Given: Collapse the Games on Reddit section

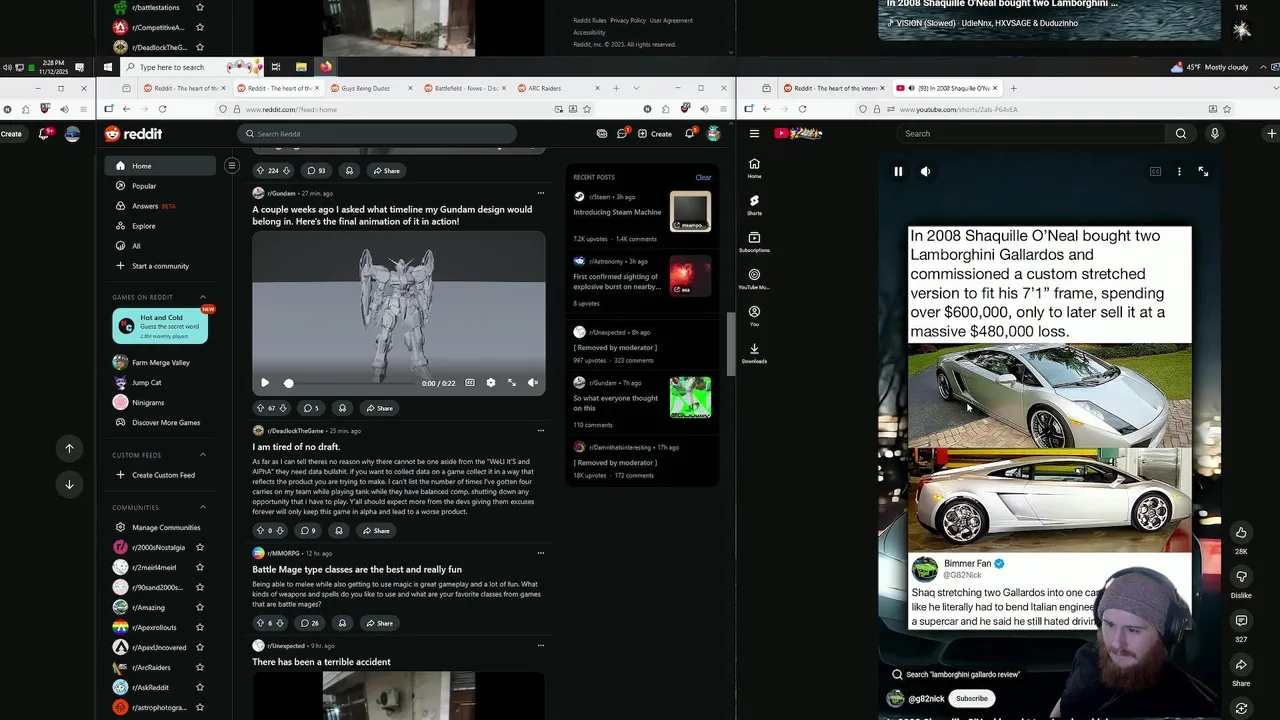Looking at the screenshot, I should pyautogui.click(x=203, y=297).
